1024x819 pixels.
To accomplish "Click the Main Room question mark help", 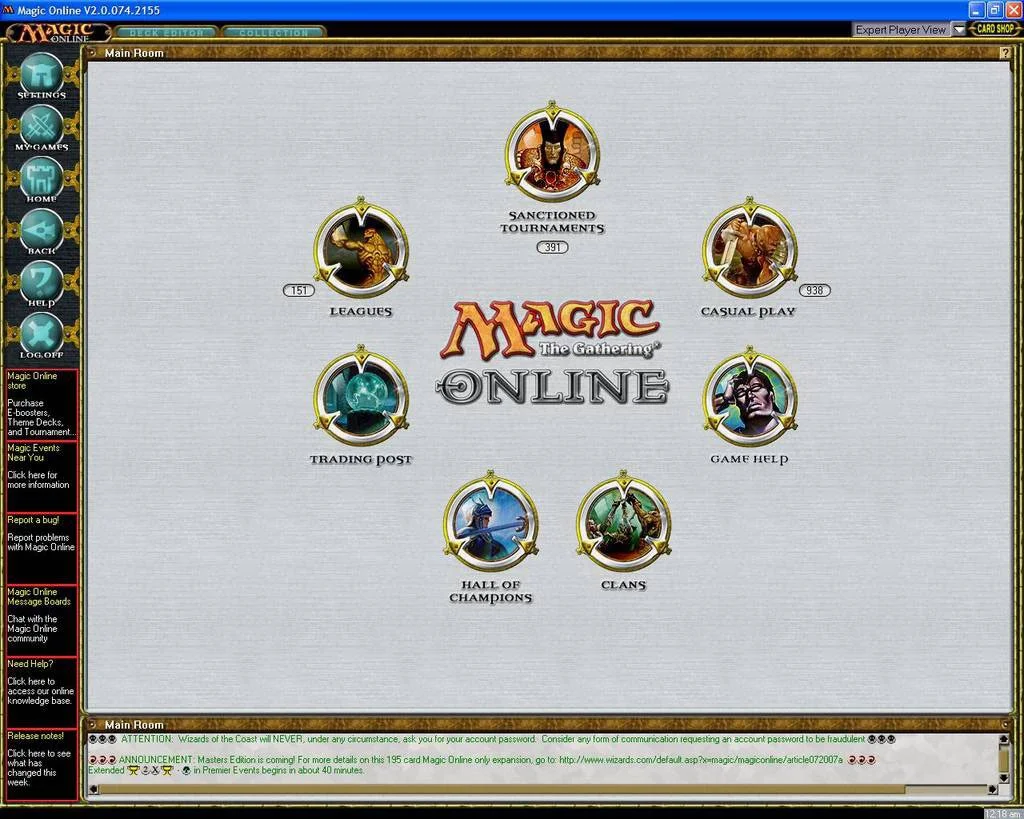I will 1004,53.
